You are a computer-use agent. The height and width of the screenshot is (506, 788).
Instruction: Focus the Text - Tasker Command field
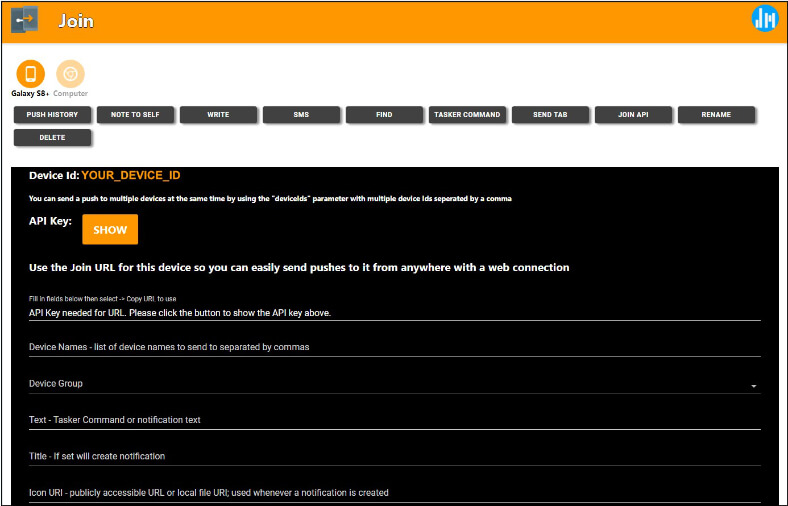(395, 420)
